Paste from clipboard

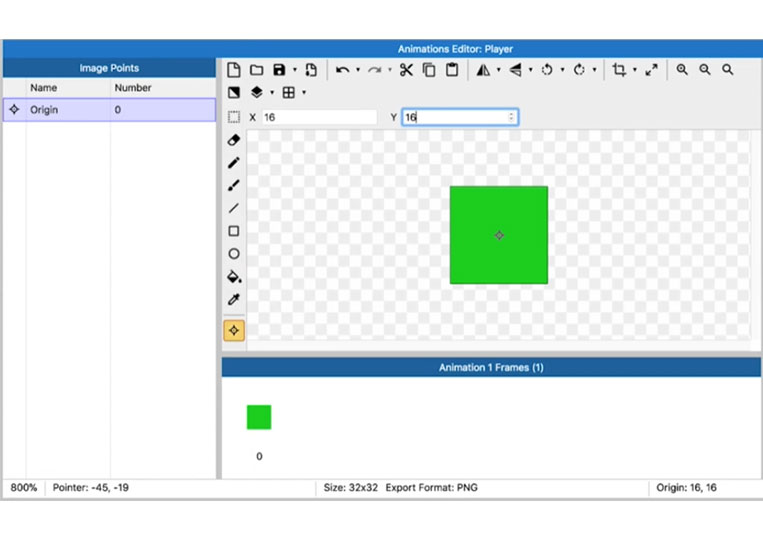pos(452,70)
